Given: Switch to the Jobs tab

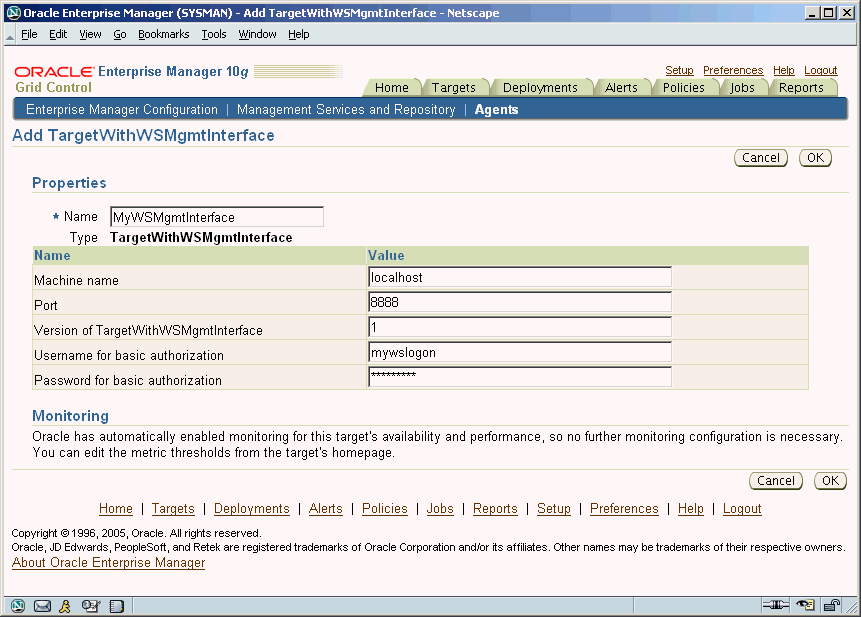Looking at the screenshot, I should coord(742,88).
